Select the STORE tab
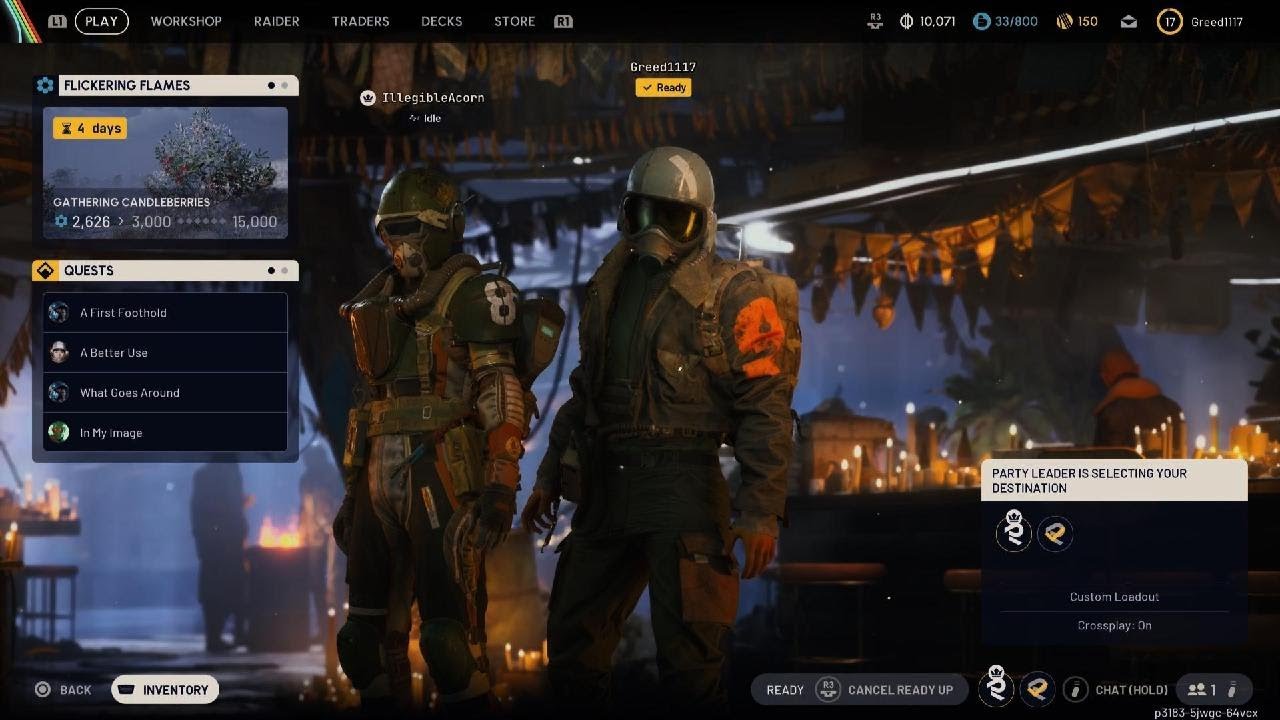This screenshot has width=1280, height=720. pos(514,21)
